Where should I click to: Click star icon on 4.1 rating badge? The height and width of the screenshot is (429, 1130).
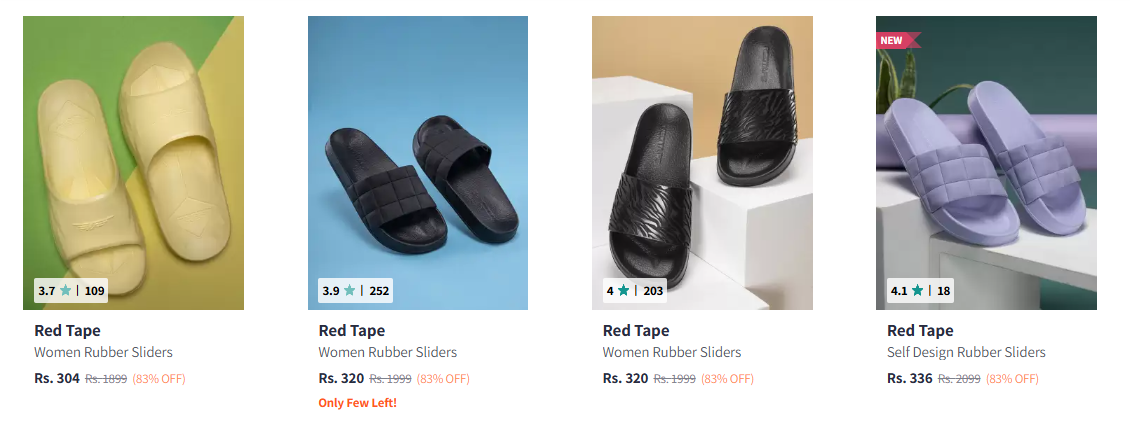[917, 291]
